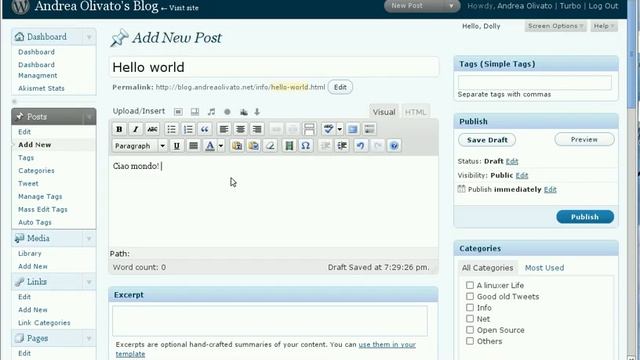
Task: Open the spellchecker language dropdown arrow
Action: tap(340, 129)
